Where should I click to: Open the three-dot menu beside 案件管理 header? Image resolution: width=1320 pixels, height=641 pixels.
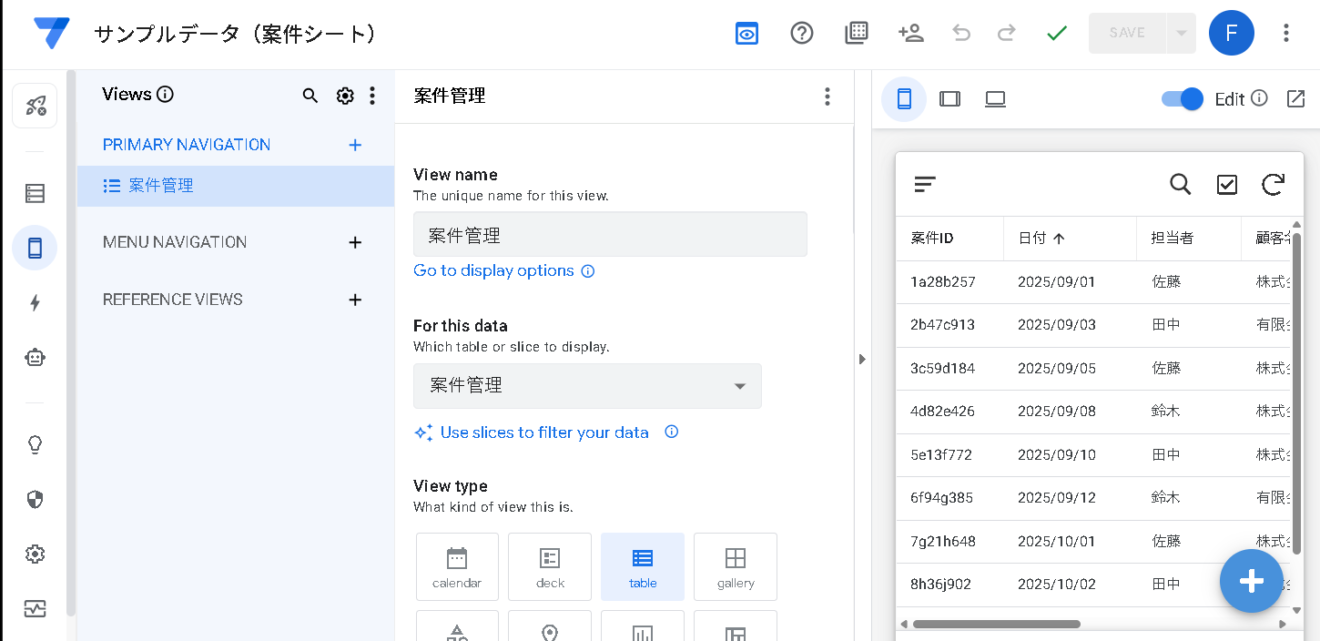tap(827, 96)
